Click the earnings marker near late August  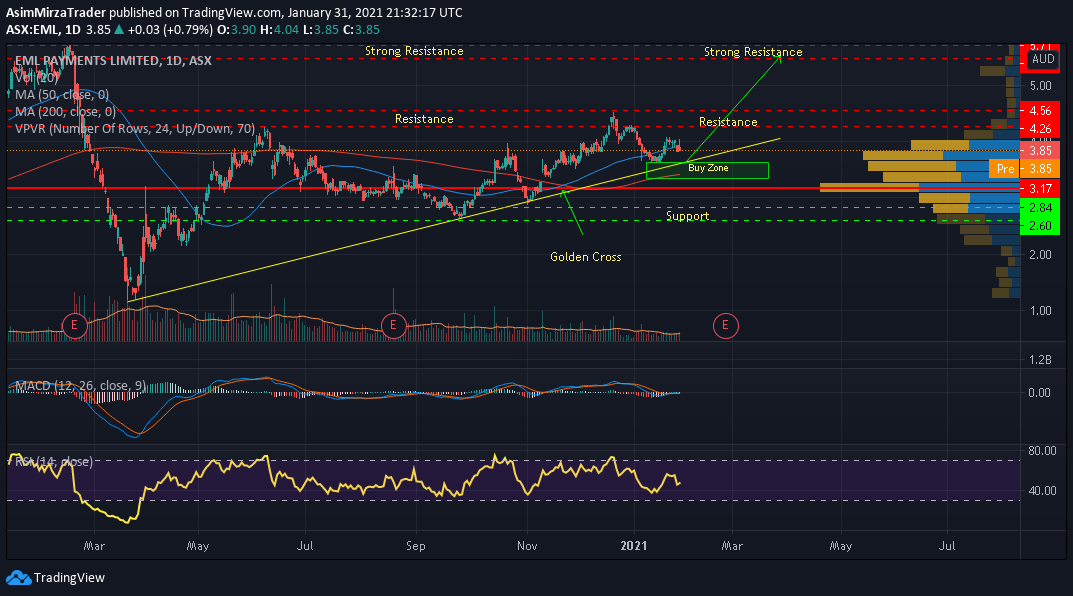393,326
